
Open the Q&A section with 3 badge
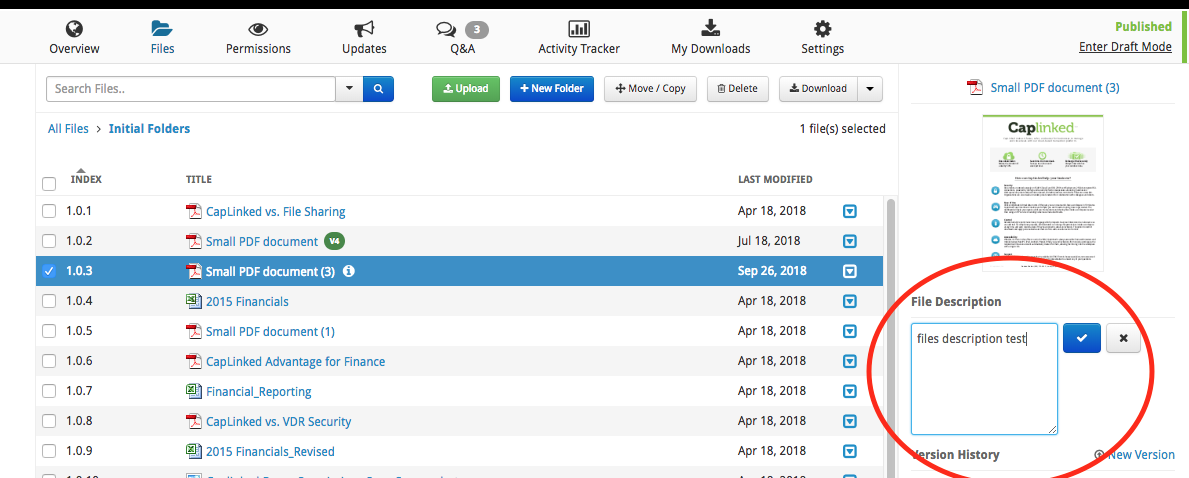pyautogui.click(x=462, y=37)
